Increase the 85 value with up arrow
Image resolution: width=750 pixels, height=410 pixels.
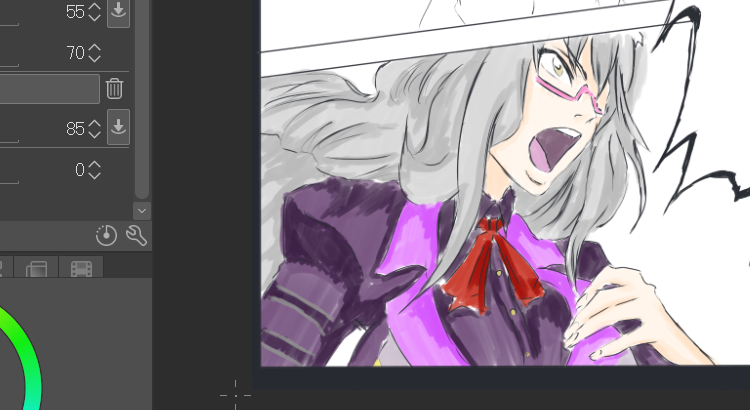(95, 123)
